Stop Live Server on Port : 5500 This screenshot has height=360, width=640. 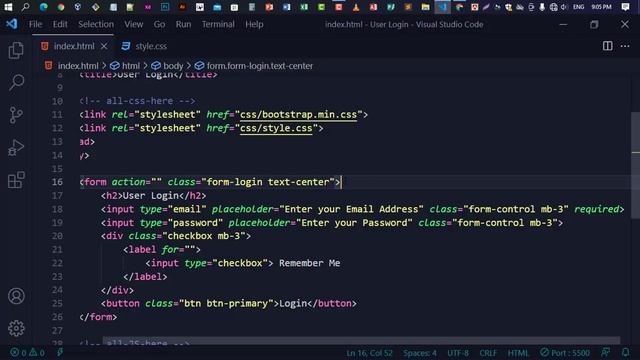(565, 353)
